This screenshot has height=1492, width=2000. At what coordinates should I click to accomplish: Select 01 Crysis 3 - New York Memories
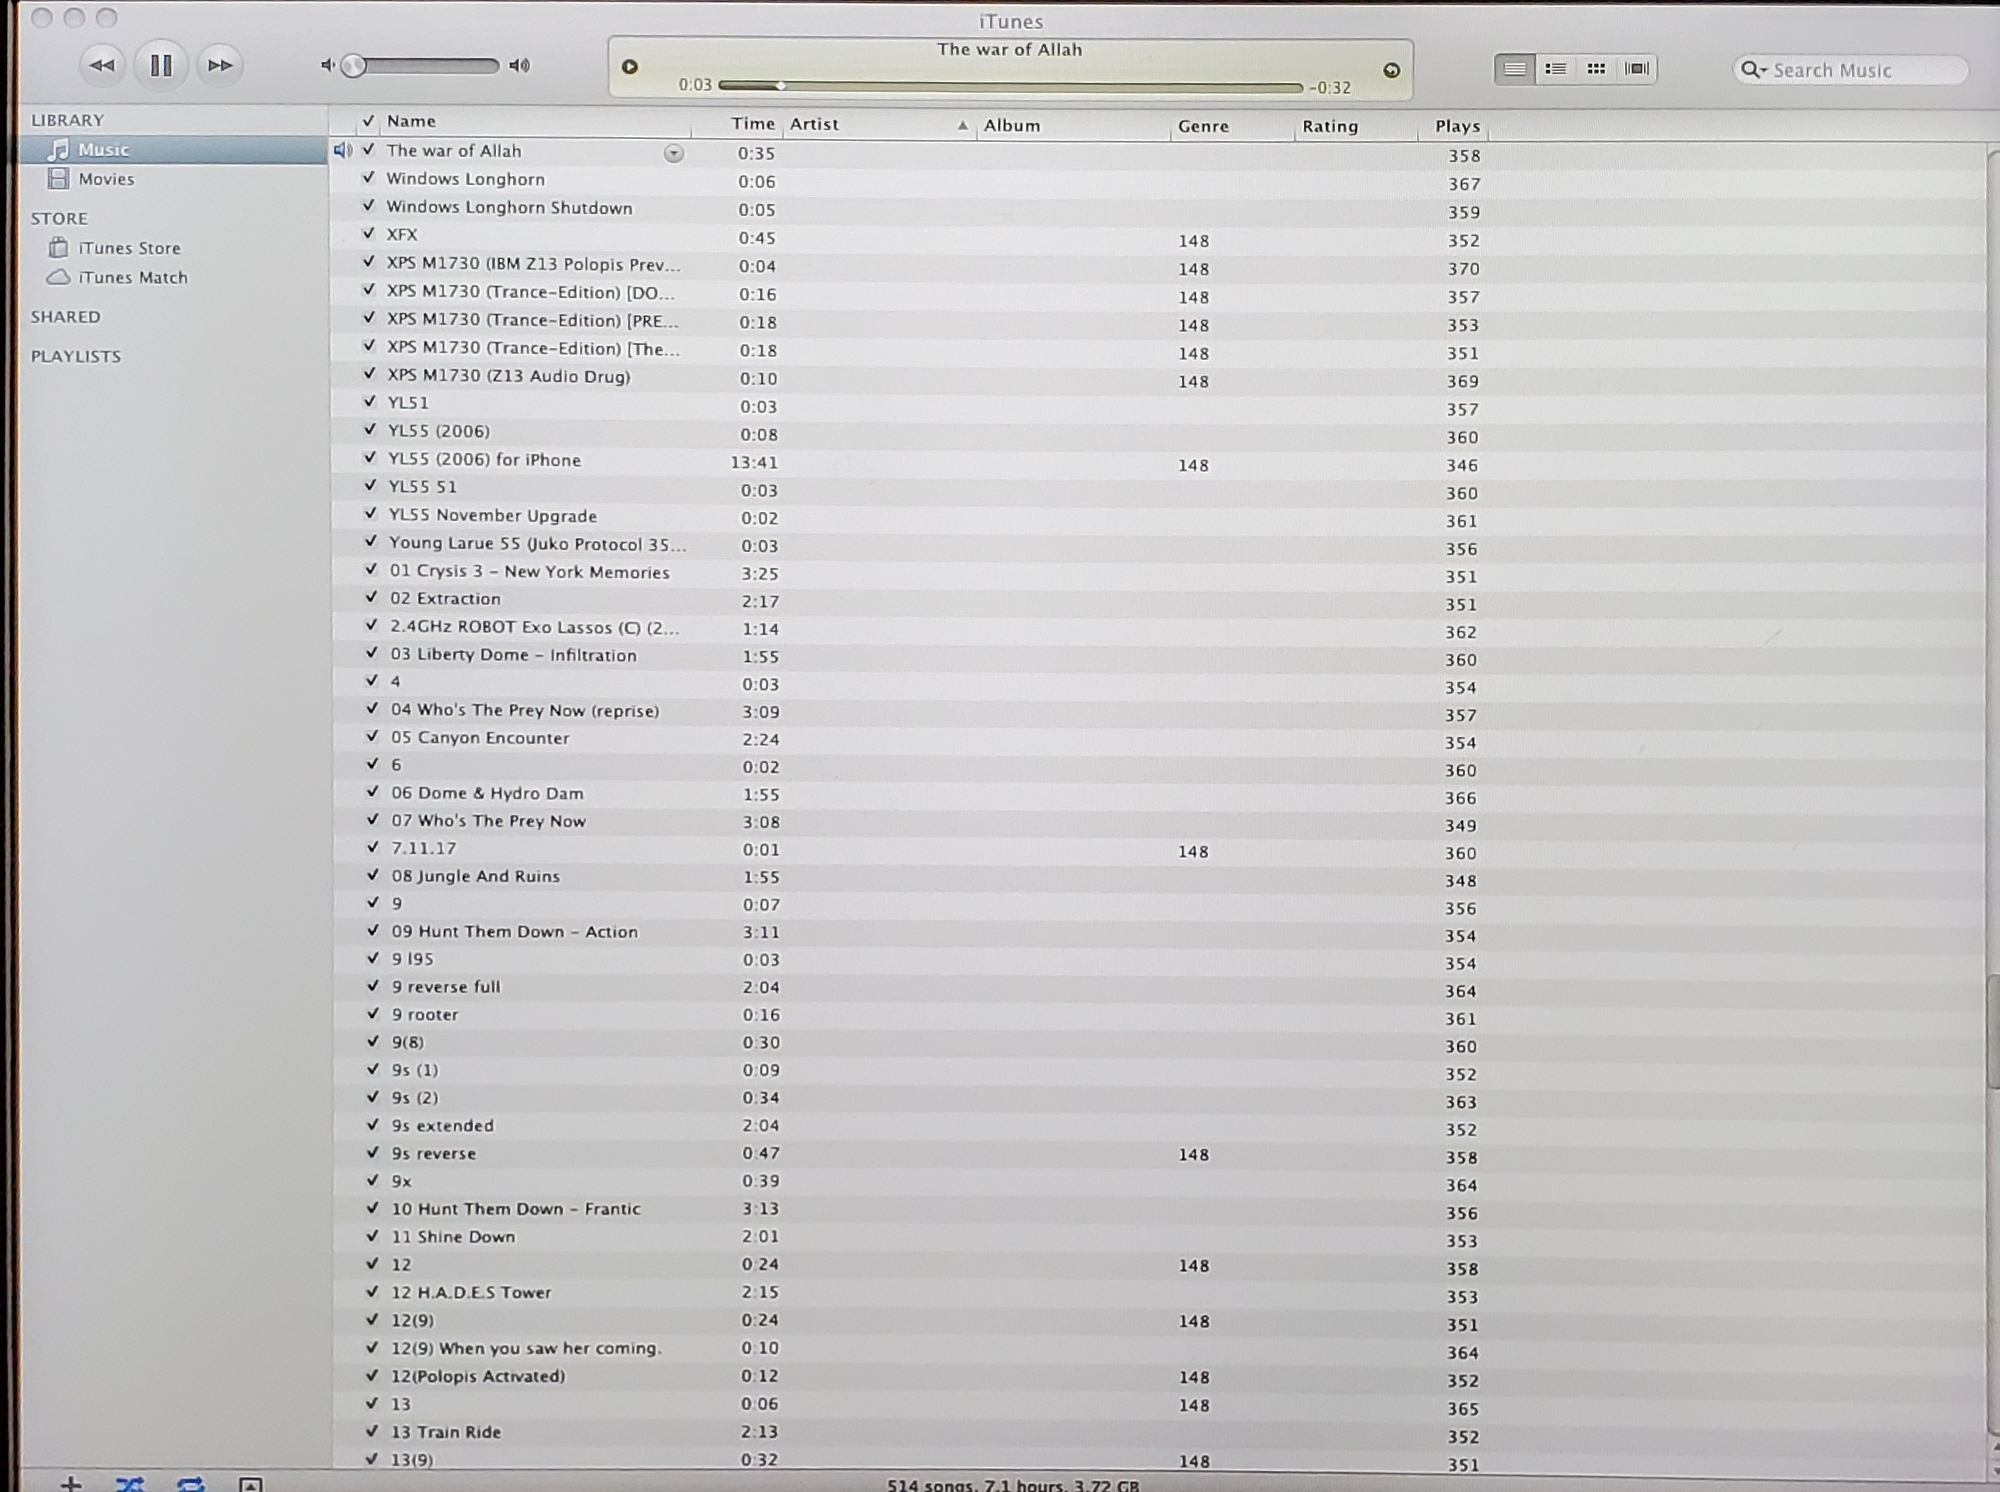530,572
